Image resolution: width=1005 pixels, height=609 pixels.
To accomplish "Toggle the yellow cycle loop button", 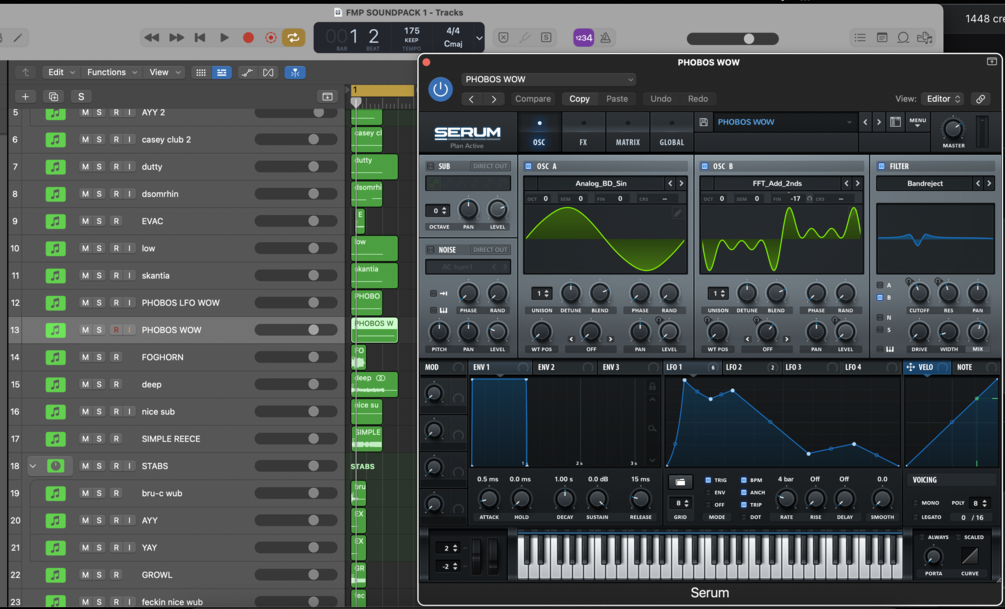I will coord(293,38).
